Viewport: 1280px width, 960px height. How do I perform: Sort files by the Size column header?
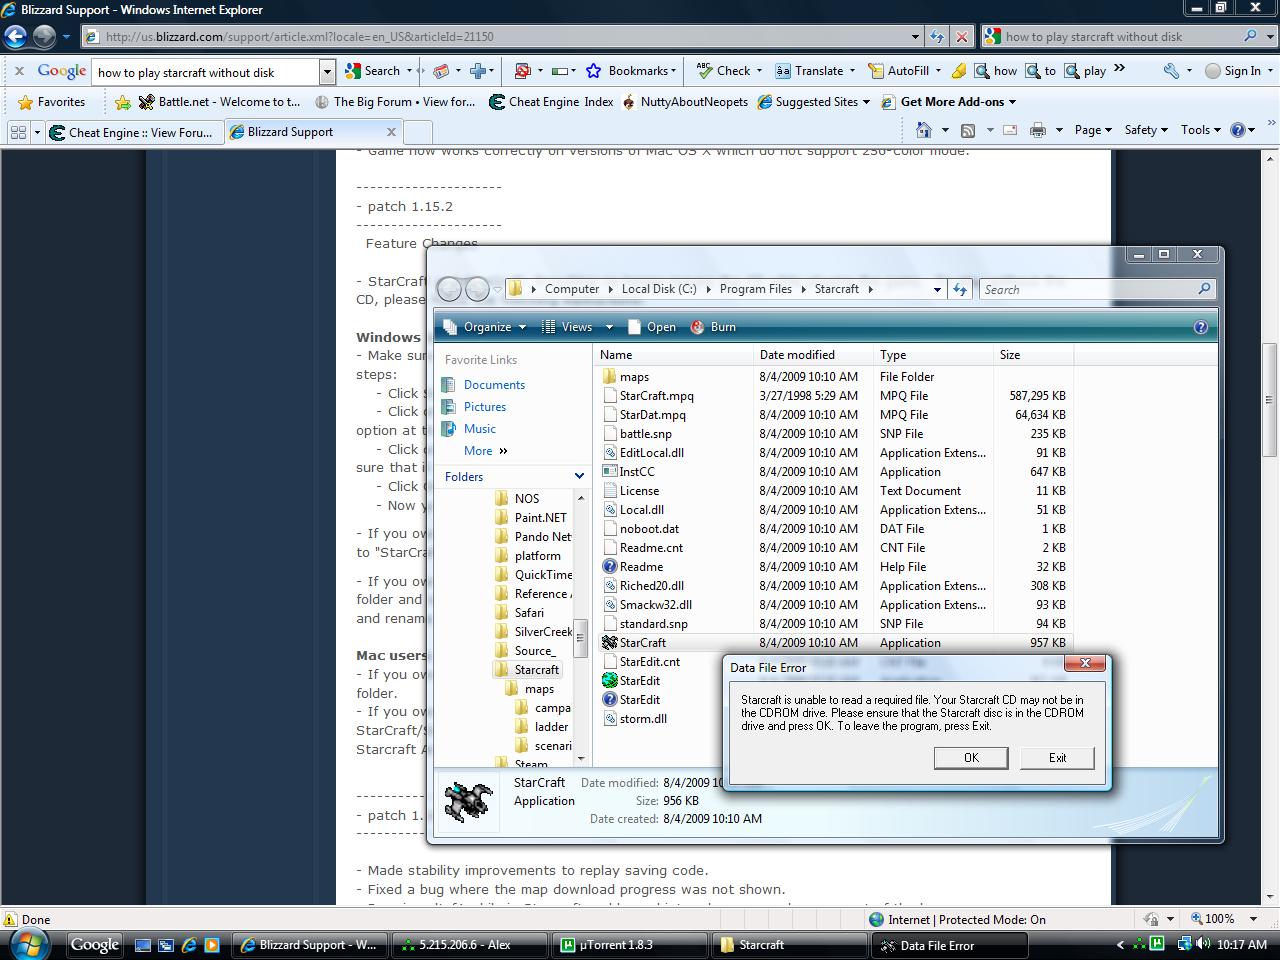tap(1033, 355)
